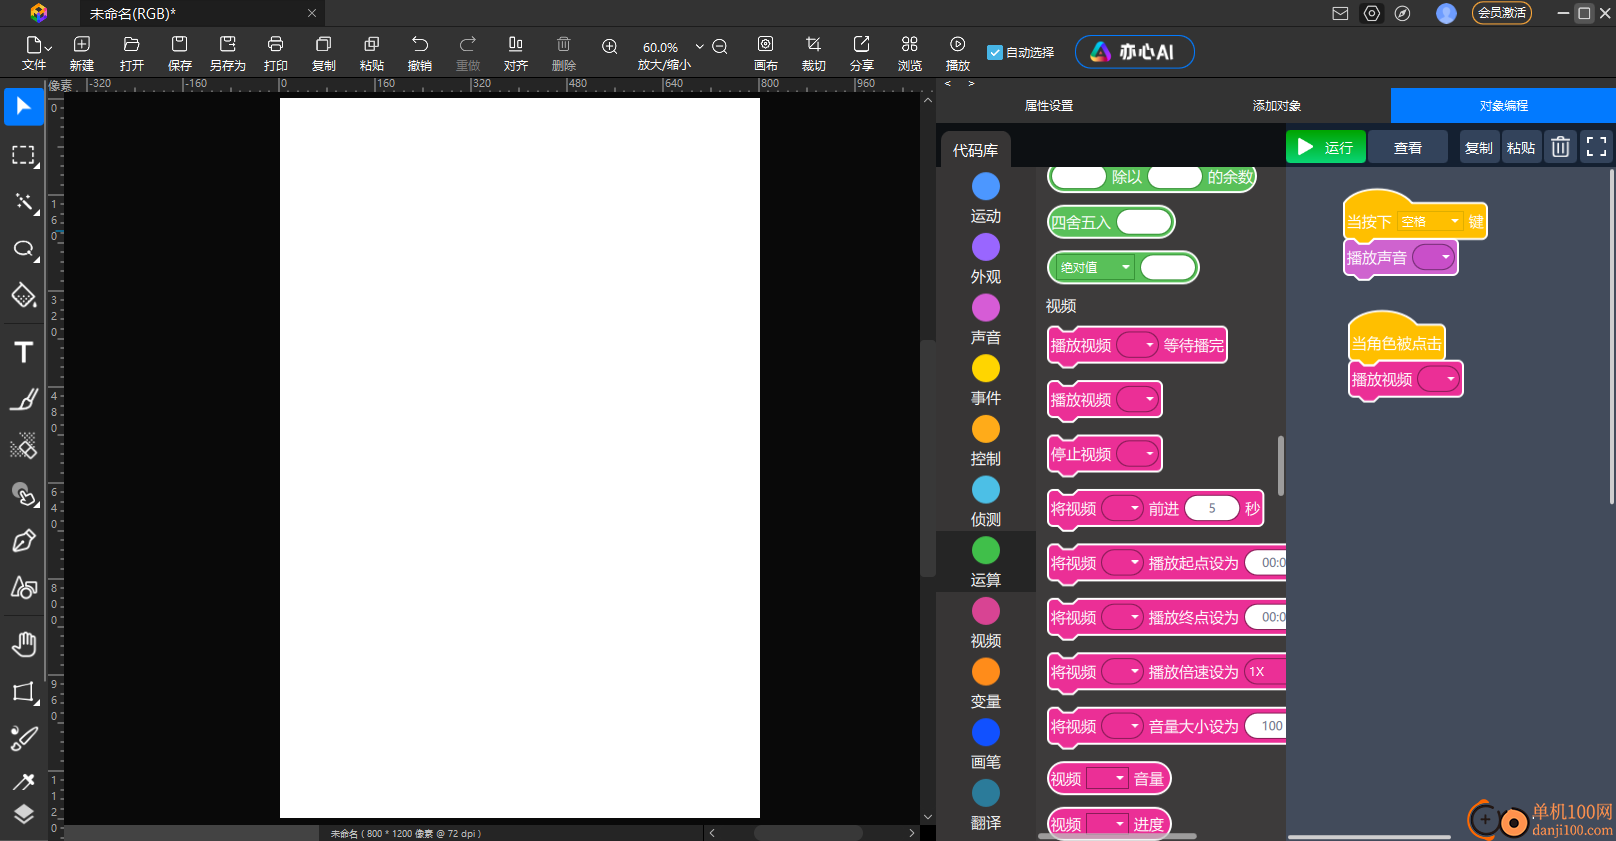
Task: Delete selected code with trash icon
Action: click(x=1560, y=148)
